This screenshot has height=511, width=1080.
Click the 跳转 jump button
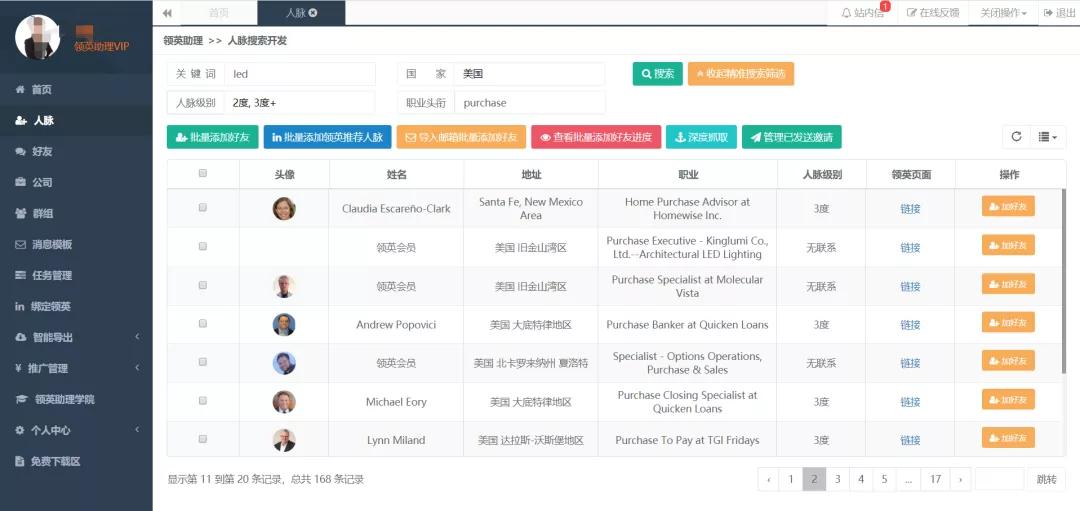click(x=1046, y=479)
